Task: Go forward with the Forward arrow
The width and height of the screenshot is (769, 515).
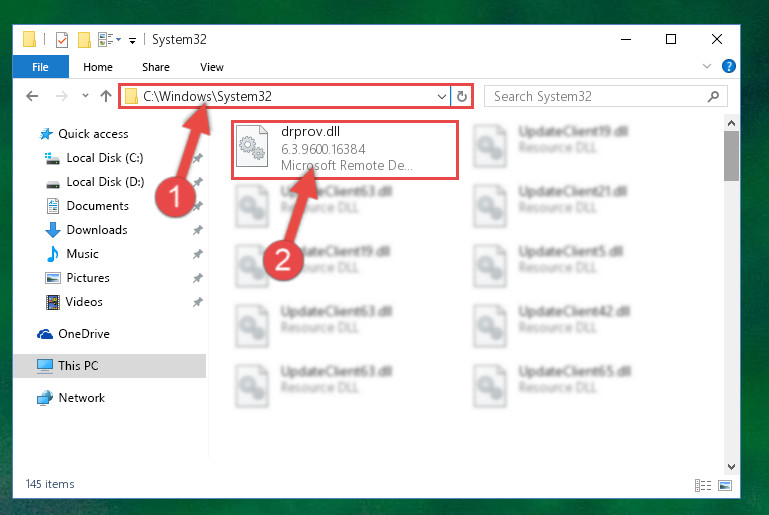Action: [62, 96]
